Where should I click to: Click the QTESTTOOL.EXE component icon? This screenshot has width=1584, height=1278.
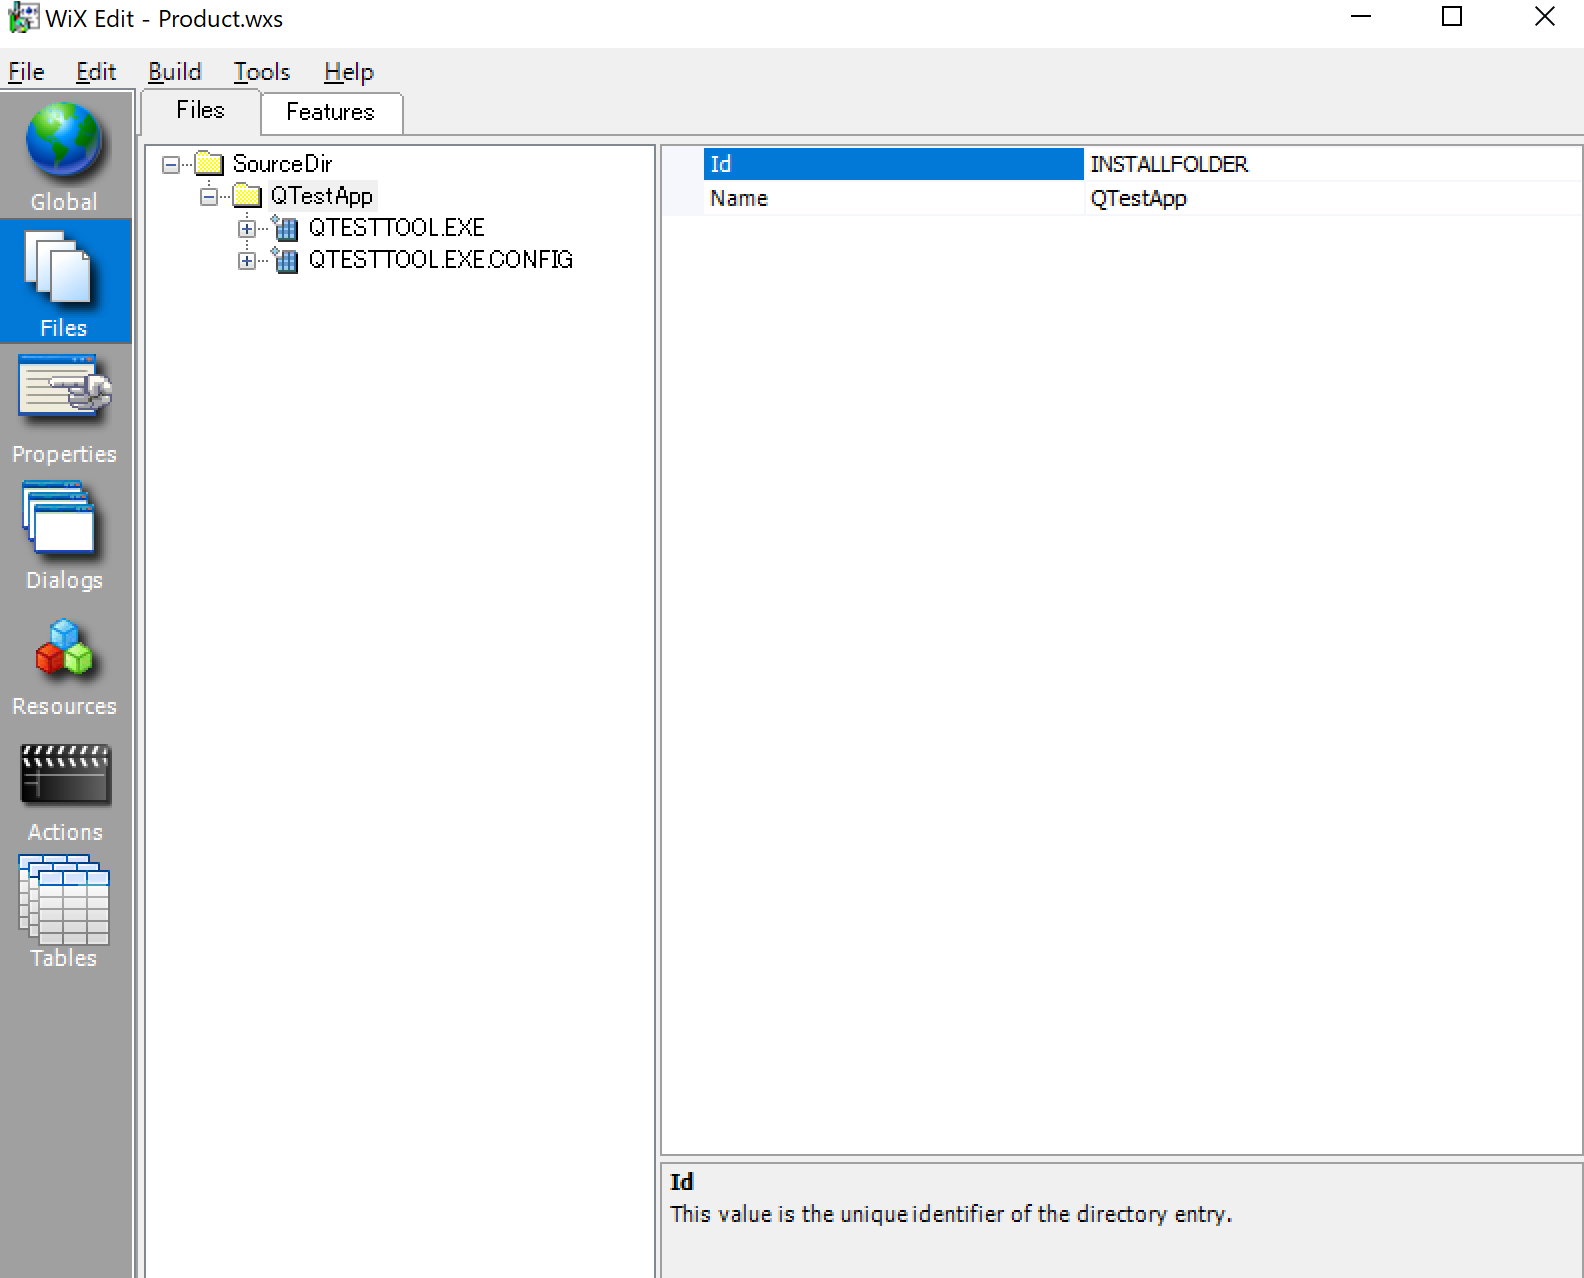click(x=285, y=228)
